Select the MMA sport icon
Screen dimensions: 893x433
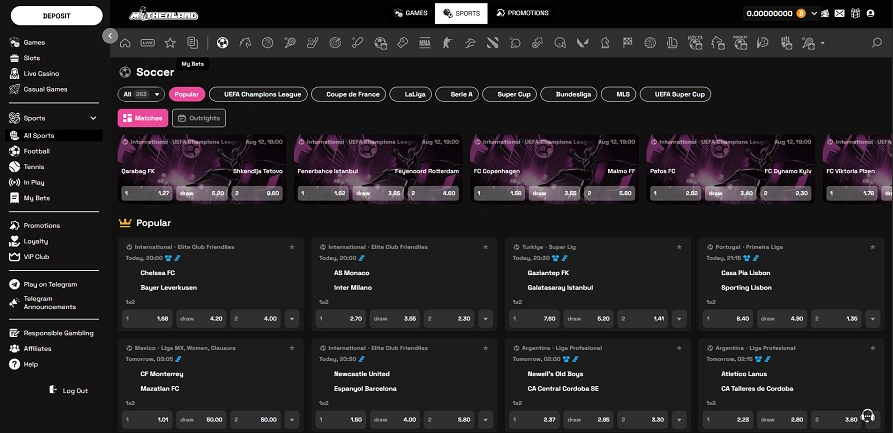[x=424, y=43]
